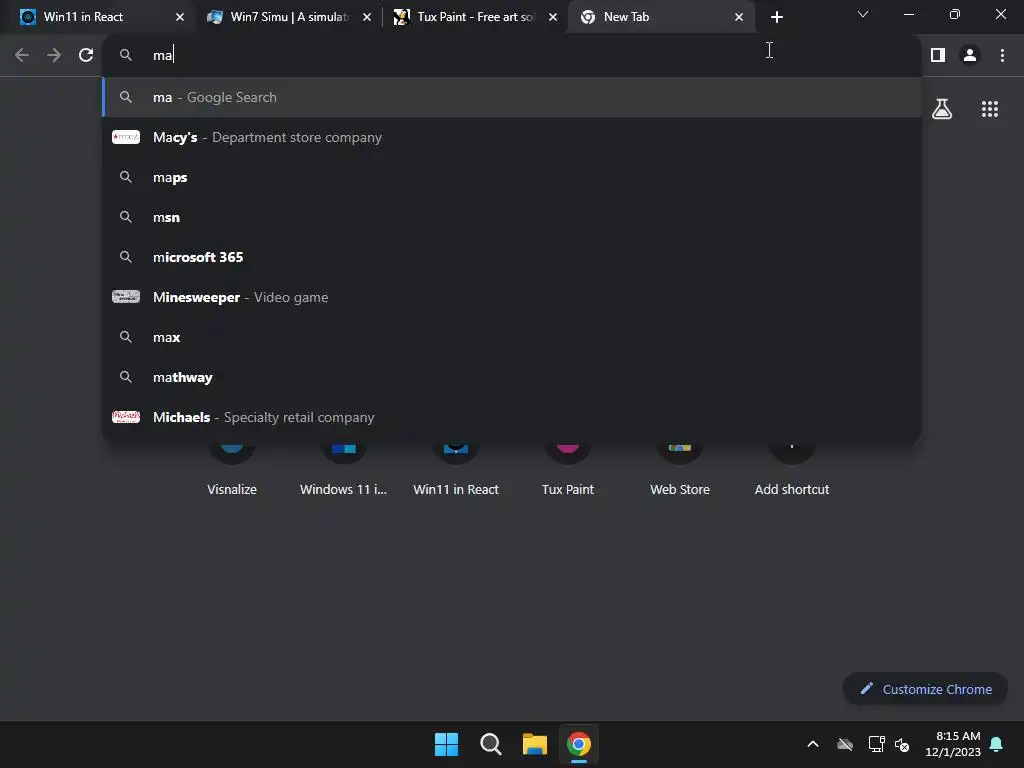Pick the 'msn' suggestion
1024x768 pixels.
(511, 217)
